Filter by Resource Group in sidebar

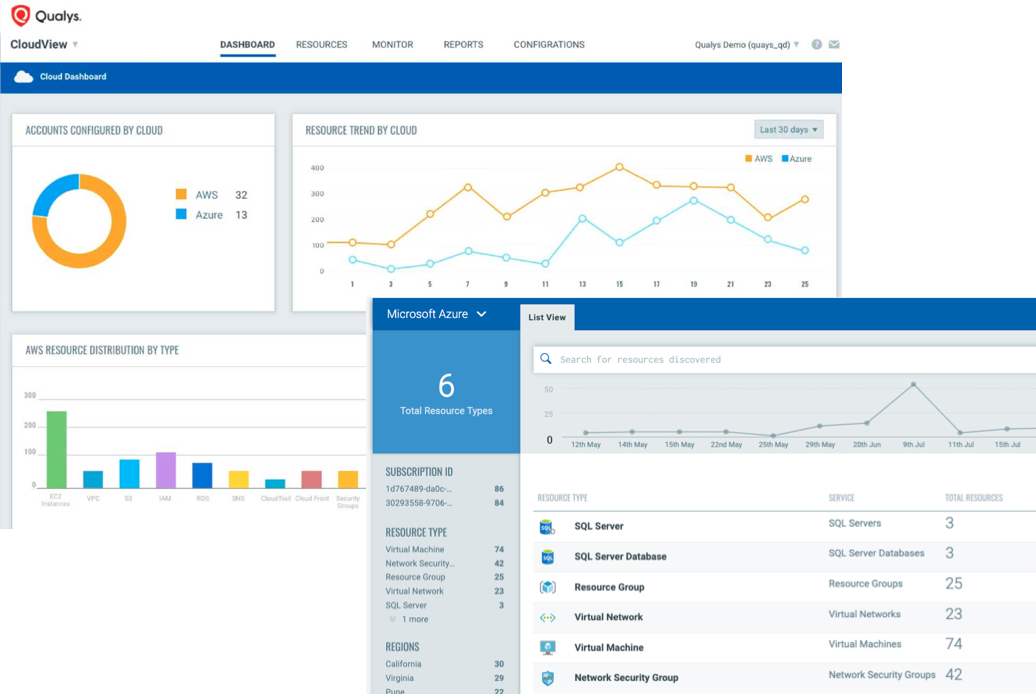coord(445,577)
